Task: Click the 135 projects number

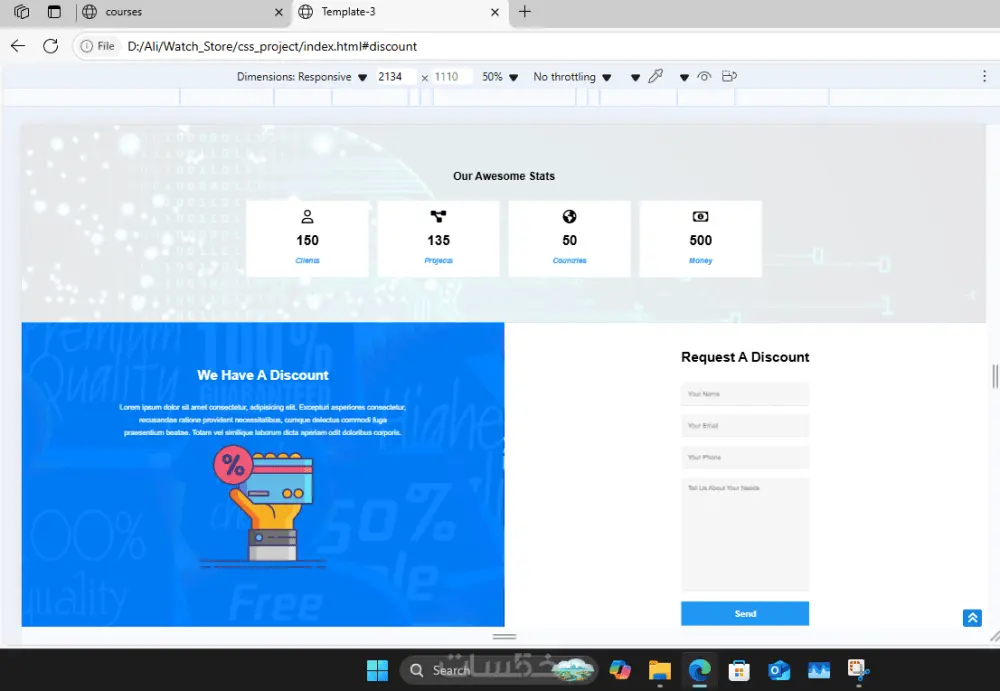Action: coord(438,241)
